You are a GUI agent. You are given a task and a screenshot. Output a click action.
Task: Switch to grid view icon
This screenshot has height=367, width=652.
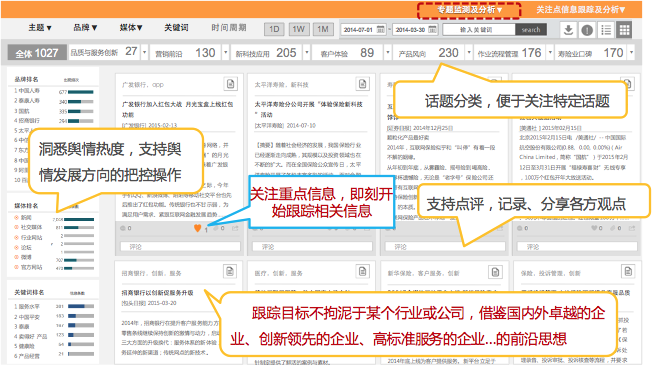coord(624,30)
